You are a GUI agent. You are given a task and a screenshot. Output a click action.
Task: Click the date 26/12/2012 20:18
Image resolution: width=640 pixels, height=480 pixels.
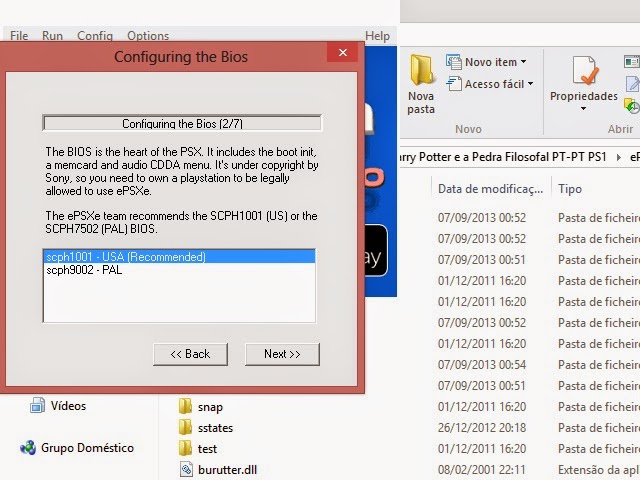pyautogui.click(x=482, y=428)
